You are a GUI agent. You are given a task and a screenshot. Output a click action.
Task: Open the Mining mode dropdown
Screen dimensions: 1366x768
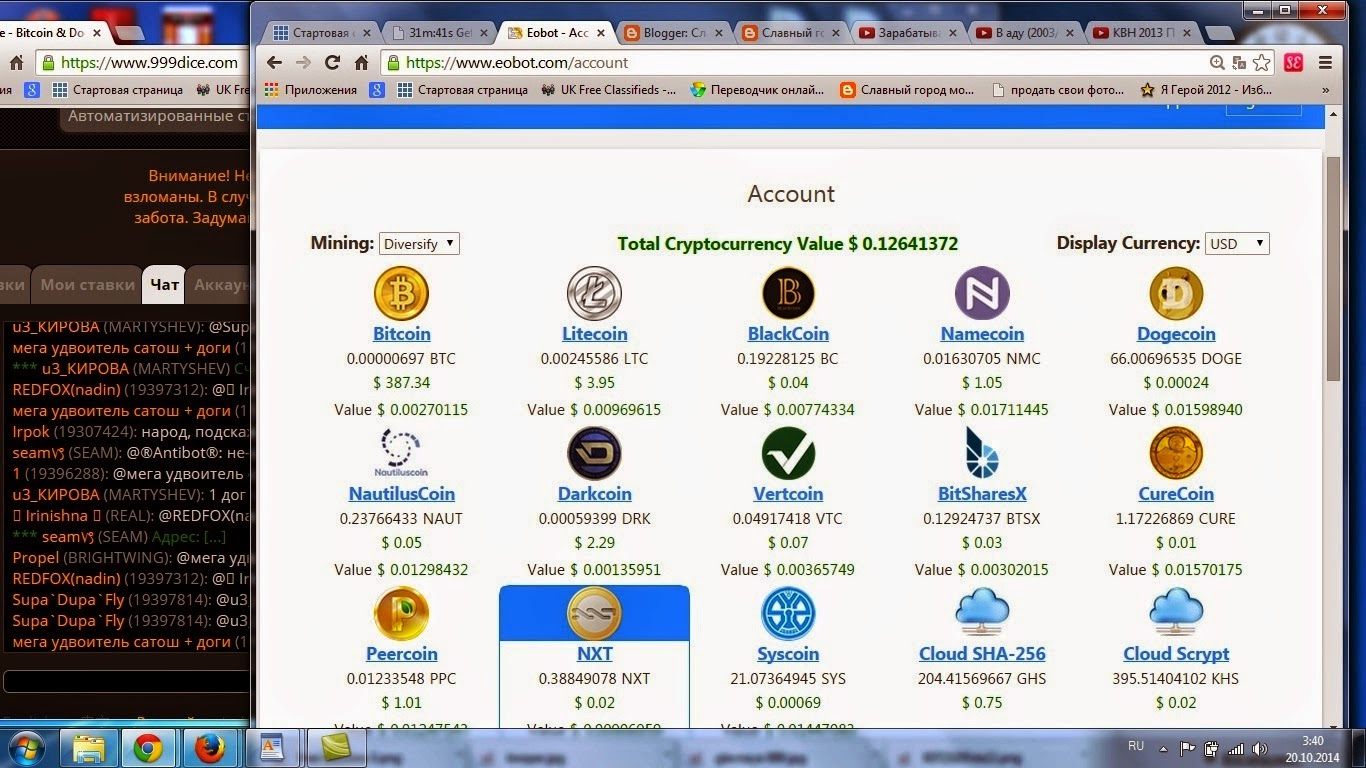(x=419, y=243)
